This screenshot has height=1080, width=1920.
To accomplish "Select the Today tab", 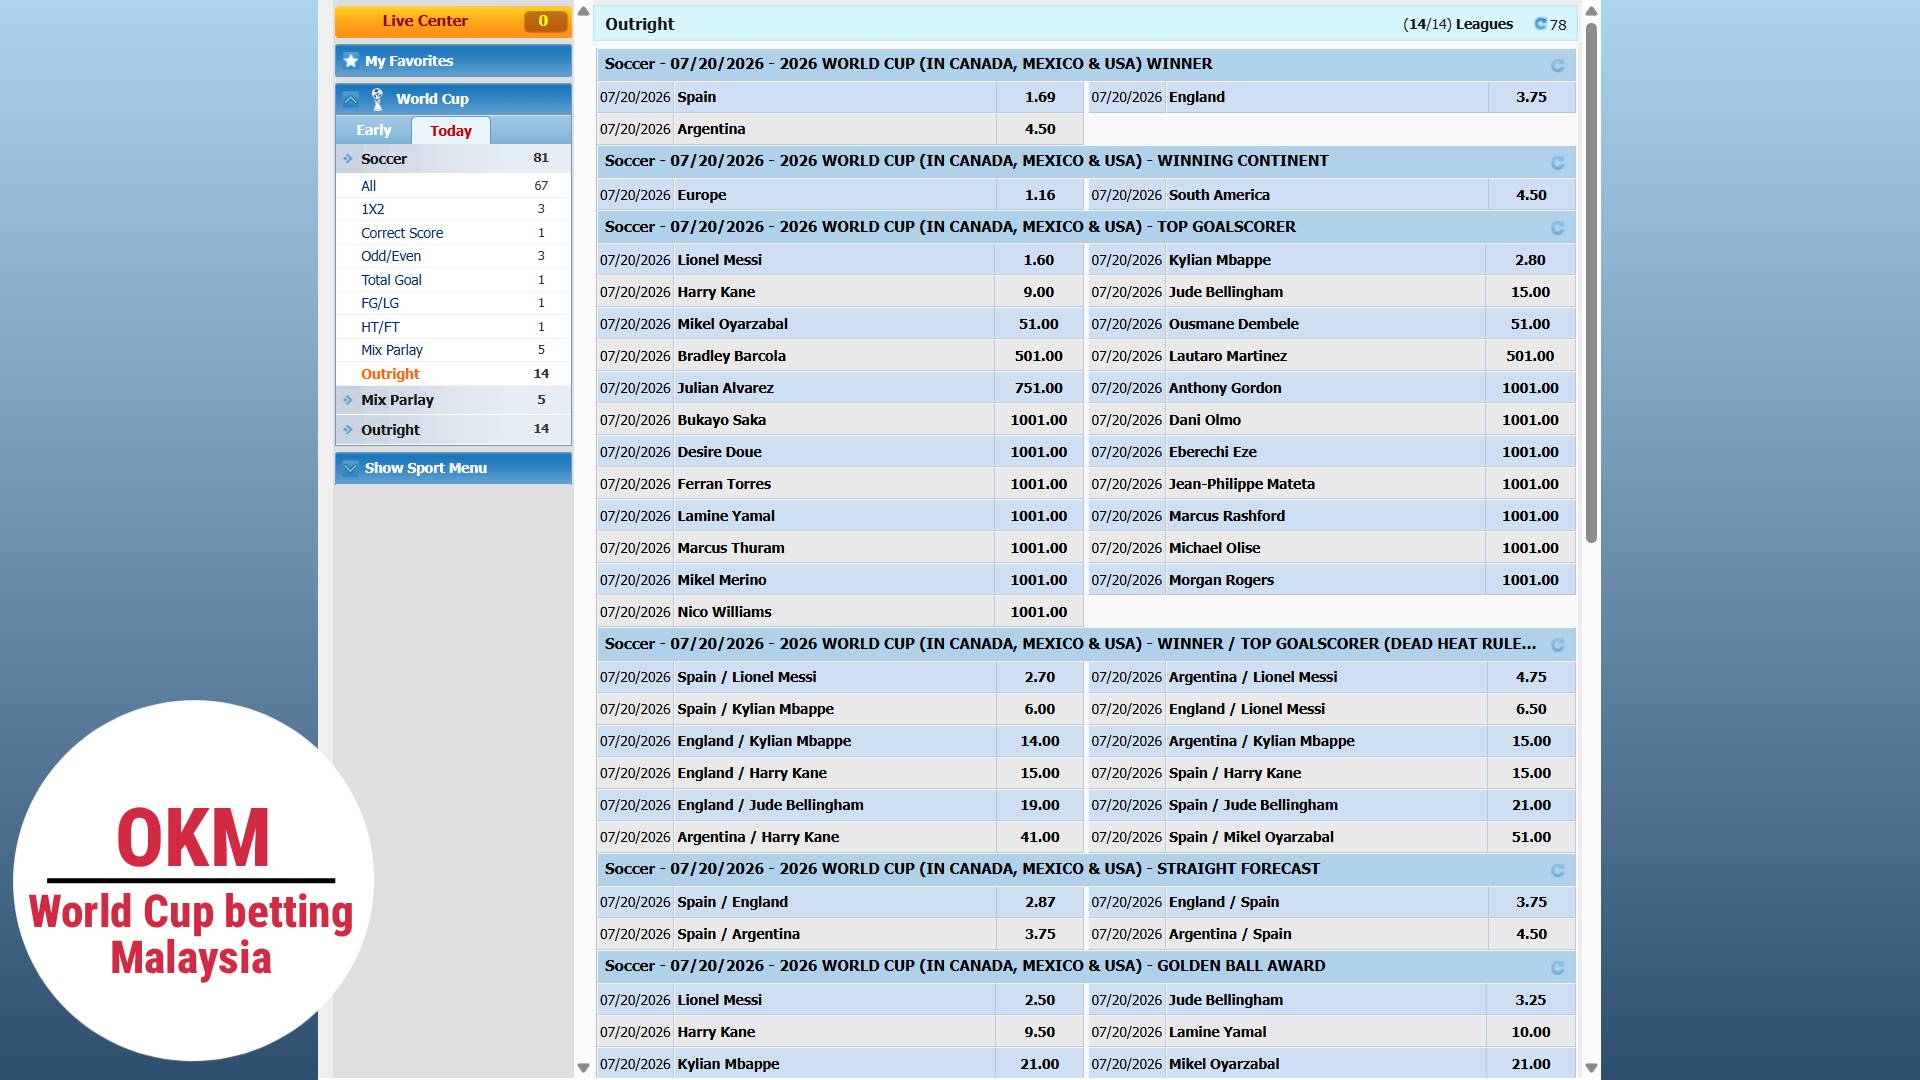I will 451,131.
